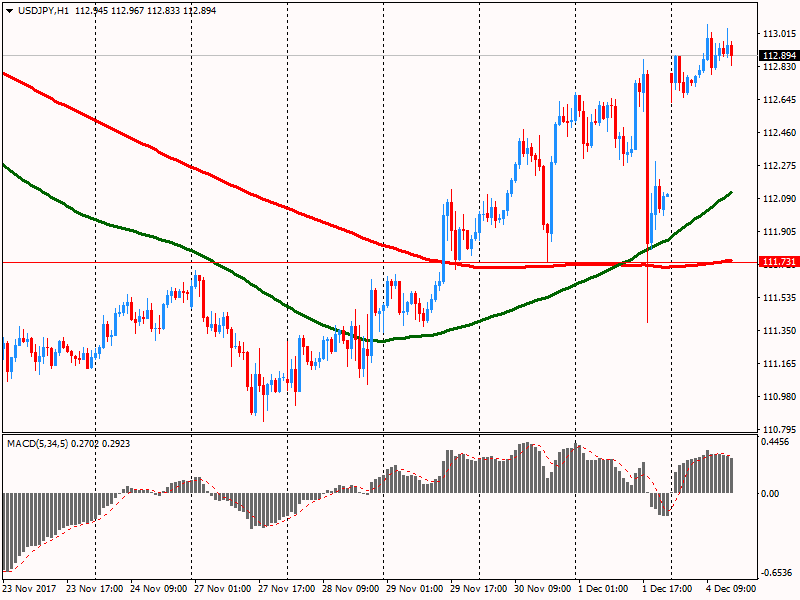
Task: Select the 111.535 price scale value
Action: pos(779,297)
